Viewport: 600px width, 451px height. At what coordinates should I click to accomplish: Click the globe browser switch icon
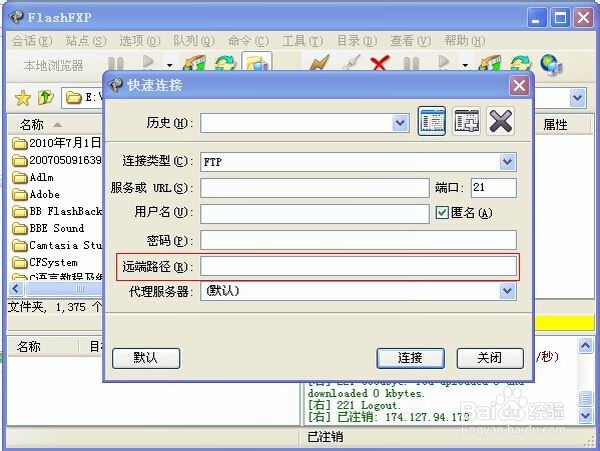click(x=551, y=64)
